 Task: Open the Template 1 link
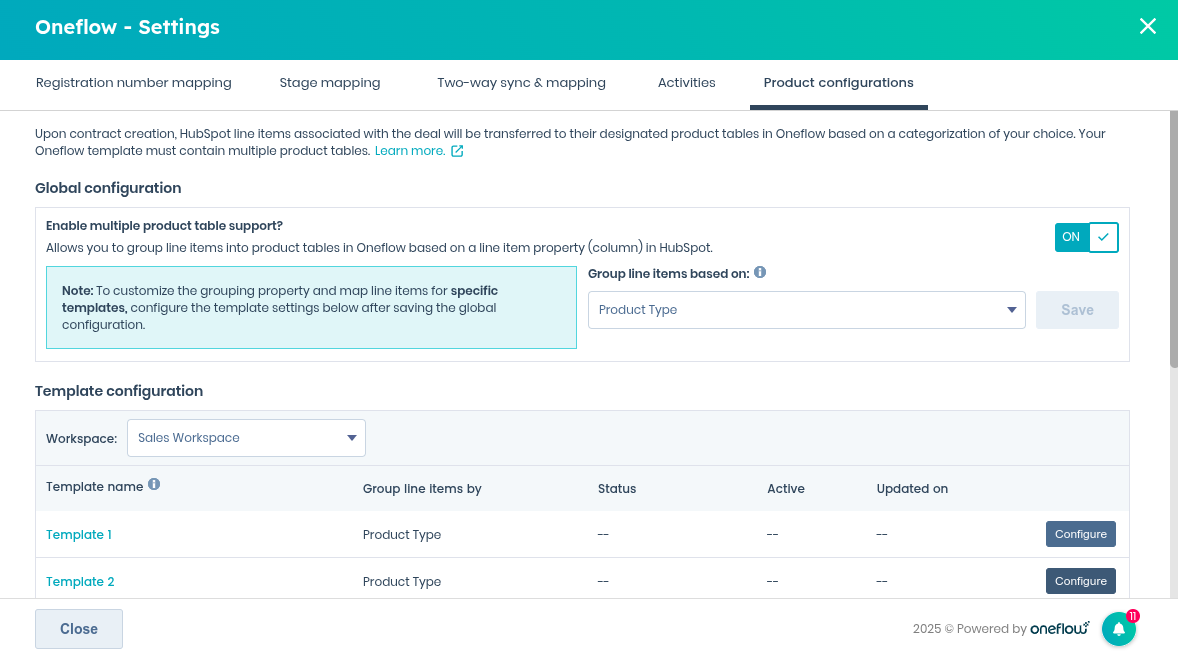pos(79,534)
